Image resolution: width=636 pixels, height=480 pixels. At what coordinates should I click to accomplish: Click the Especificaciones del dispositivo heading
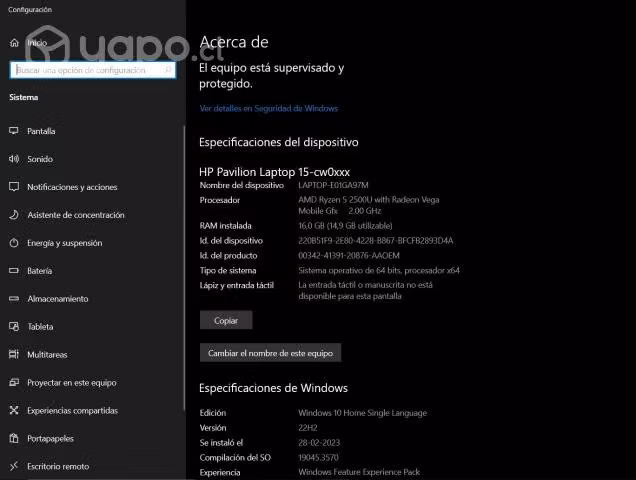coord(279,142)
